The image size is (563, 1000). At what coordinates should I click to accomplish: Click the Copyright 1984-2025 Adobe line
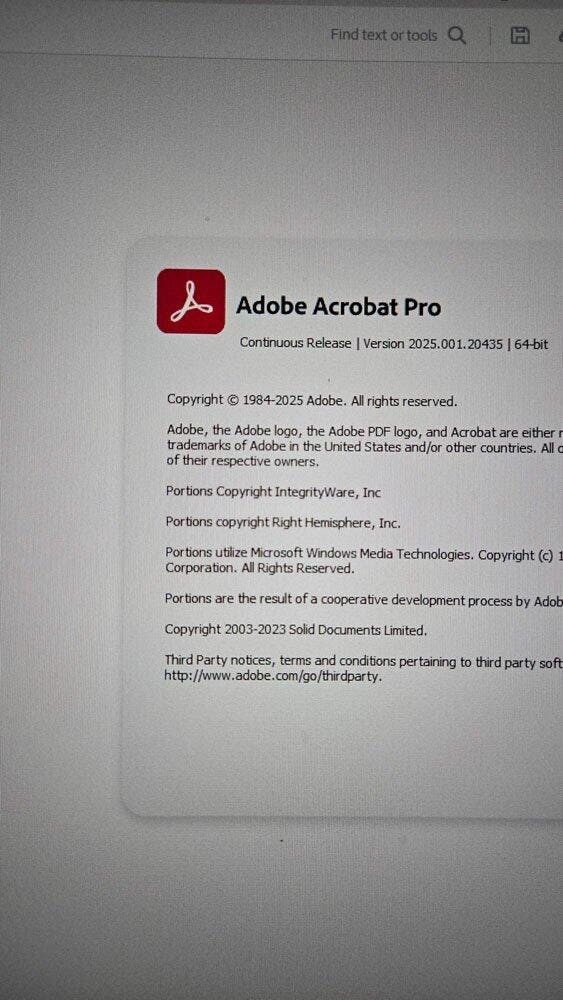[312, 401]
